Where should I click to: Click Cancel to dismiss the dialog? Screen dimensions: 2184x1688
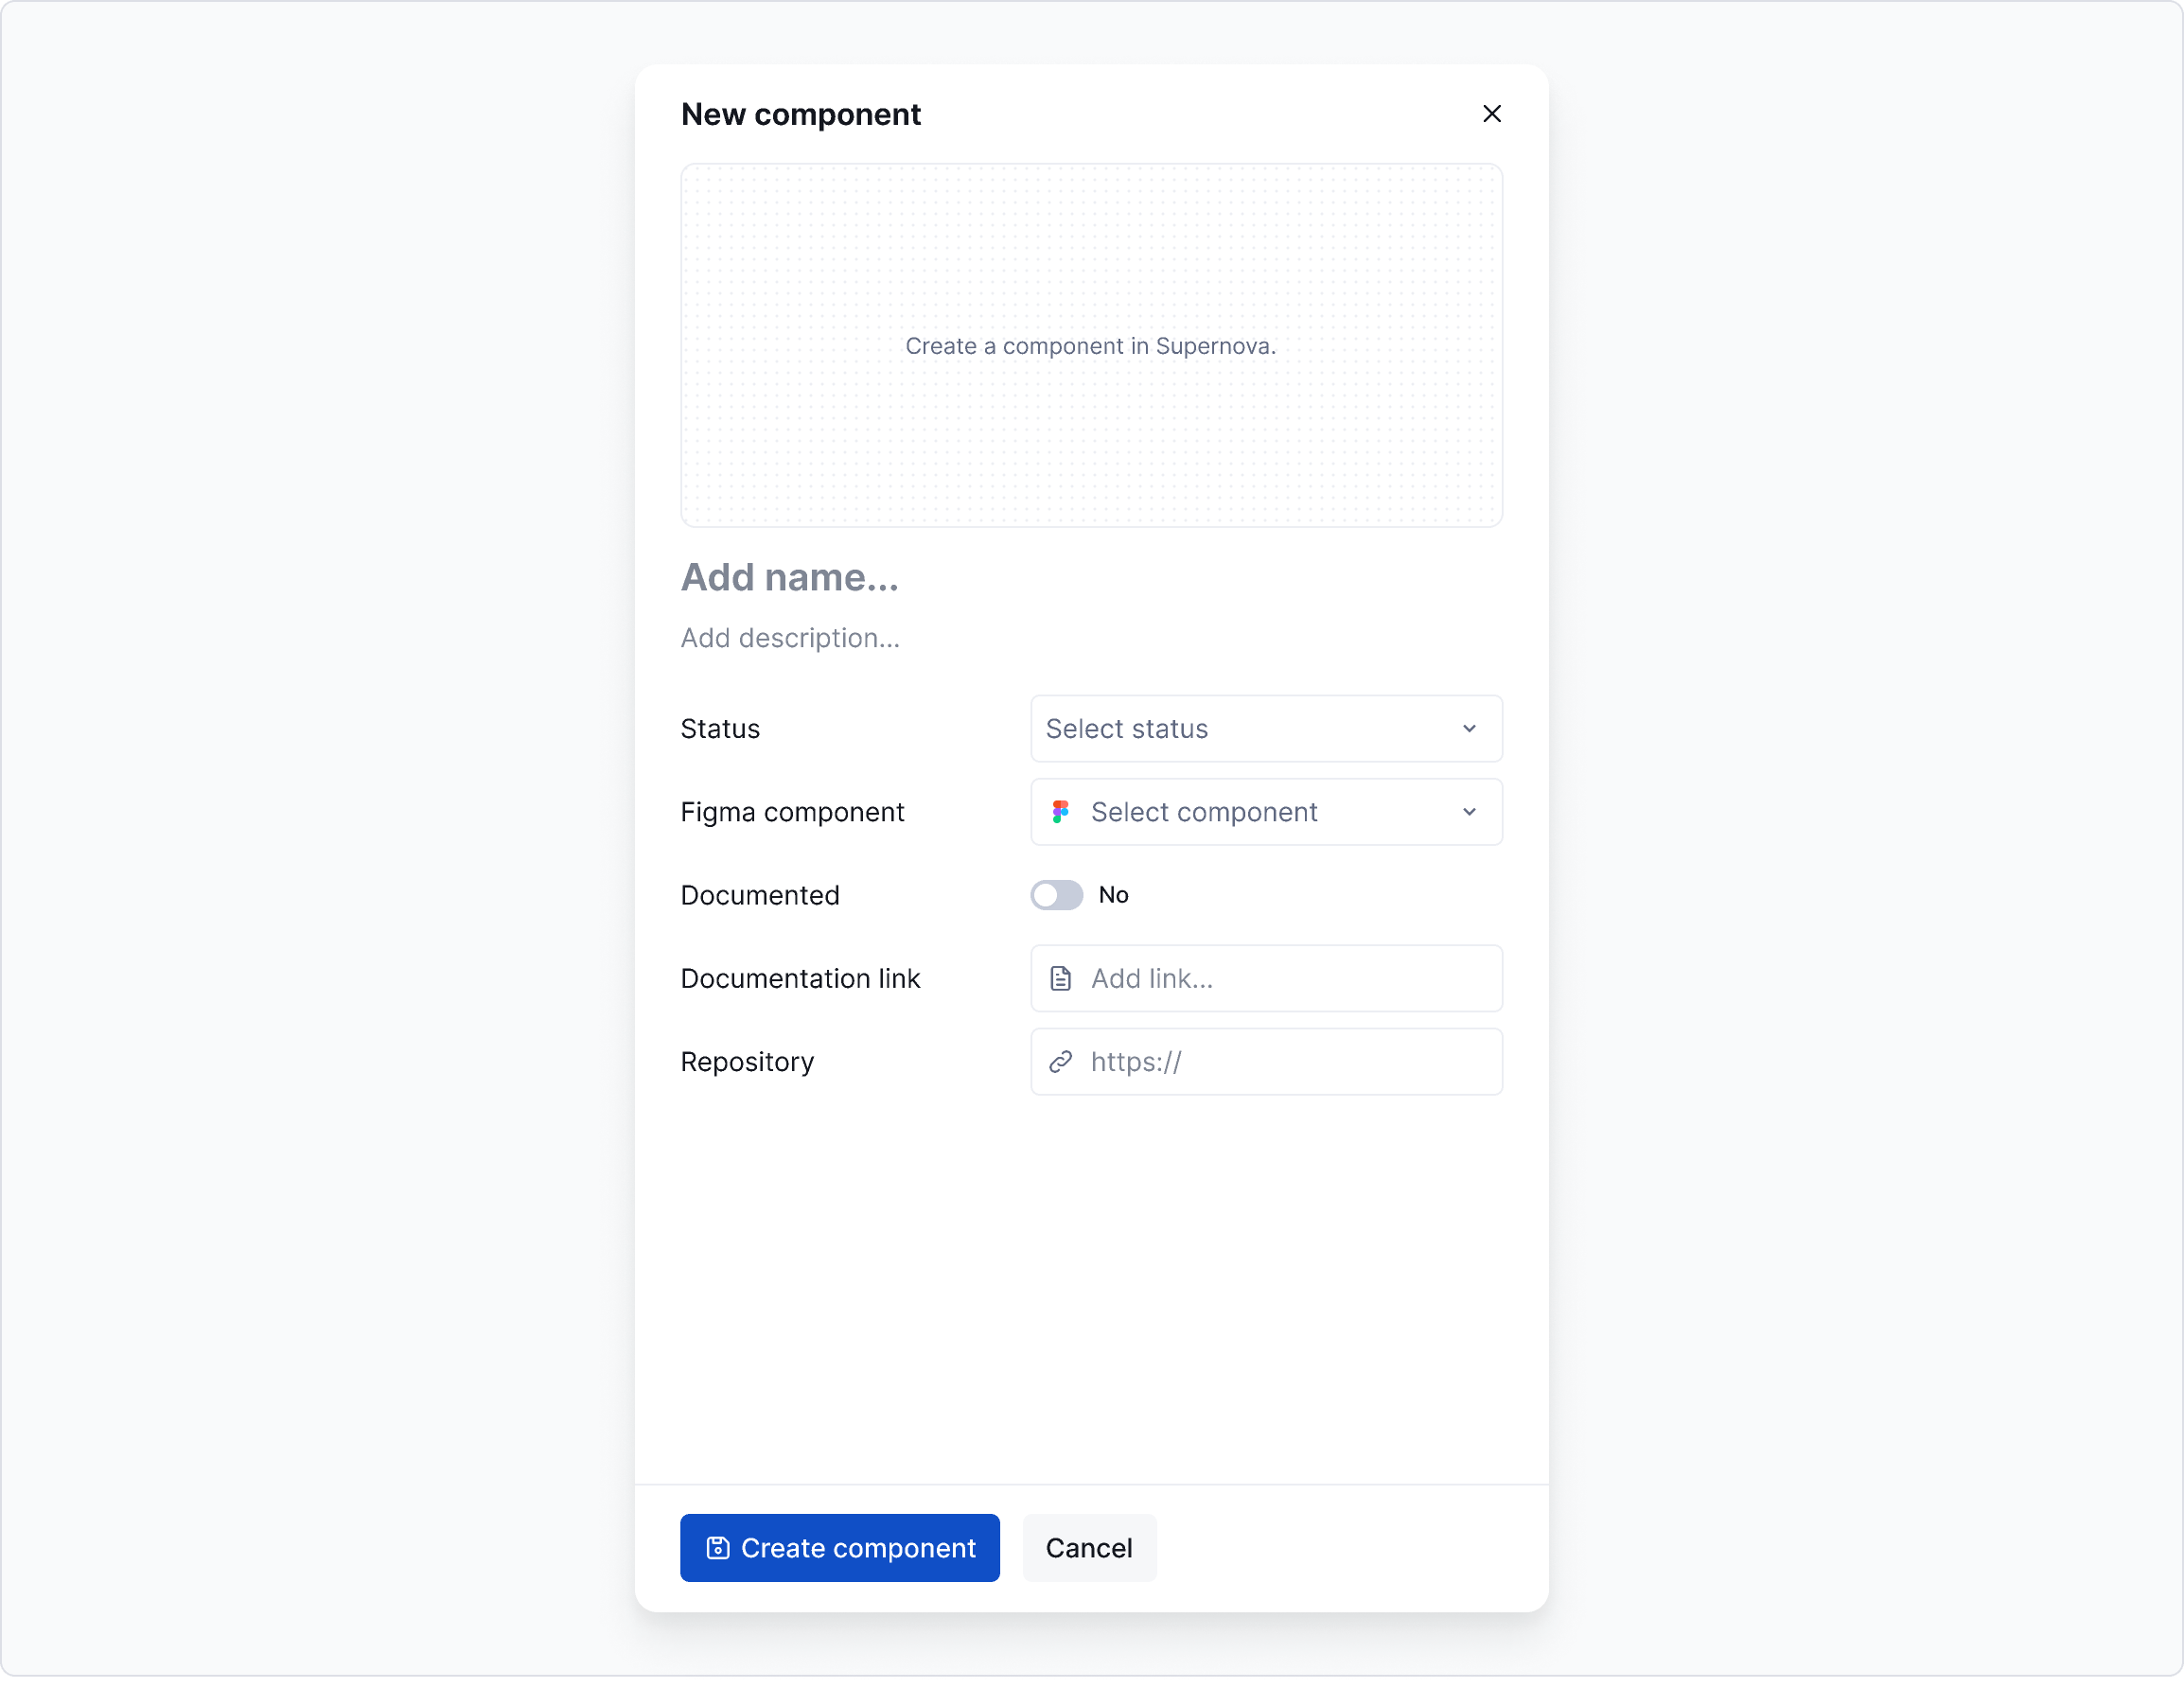pyautogui.click(x=1088, y=1547)
